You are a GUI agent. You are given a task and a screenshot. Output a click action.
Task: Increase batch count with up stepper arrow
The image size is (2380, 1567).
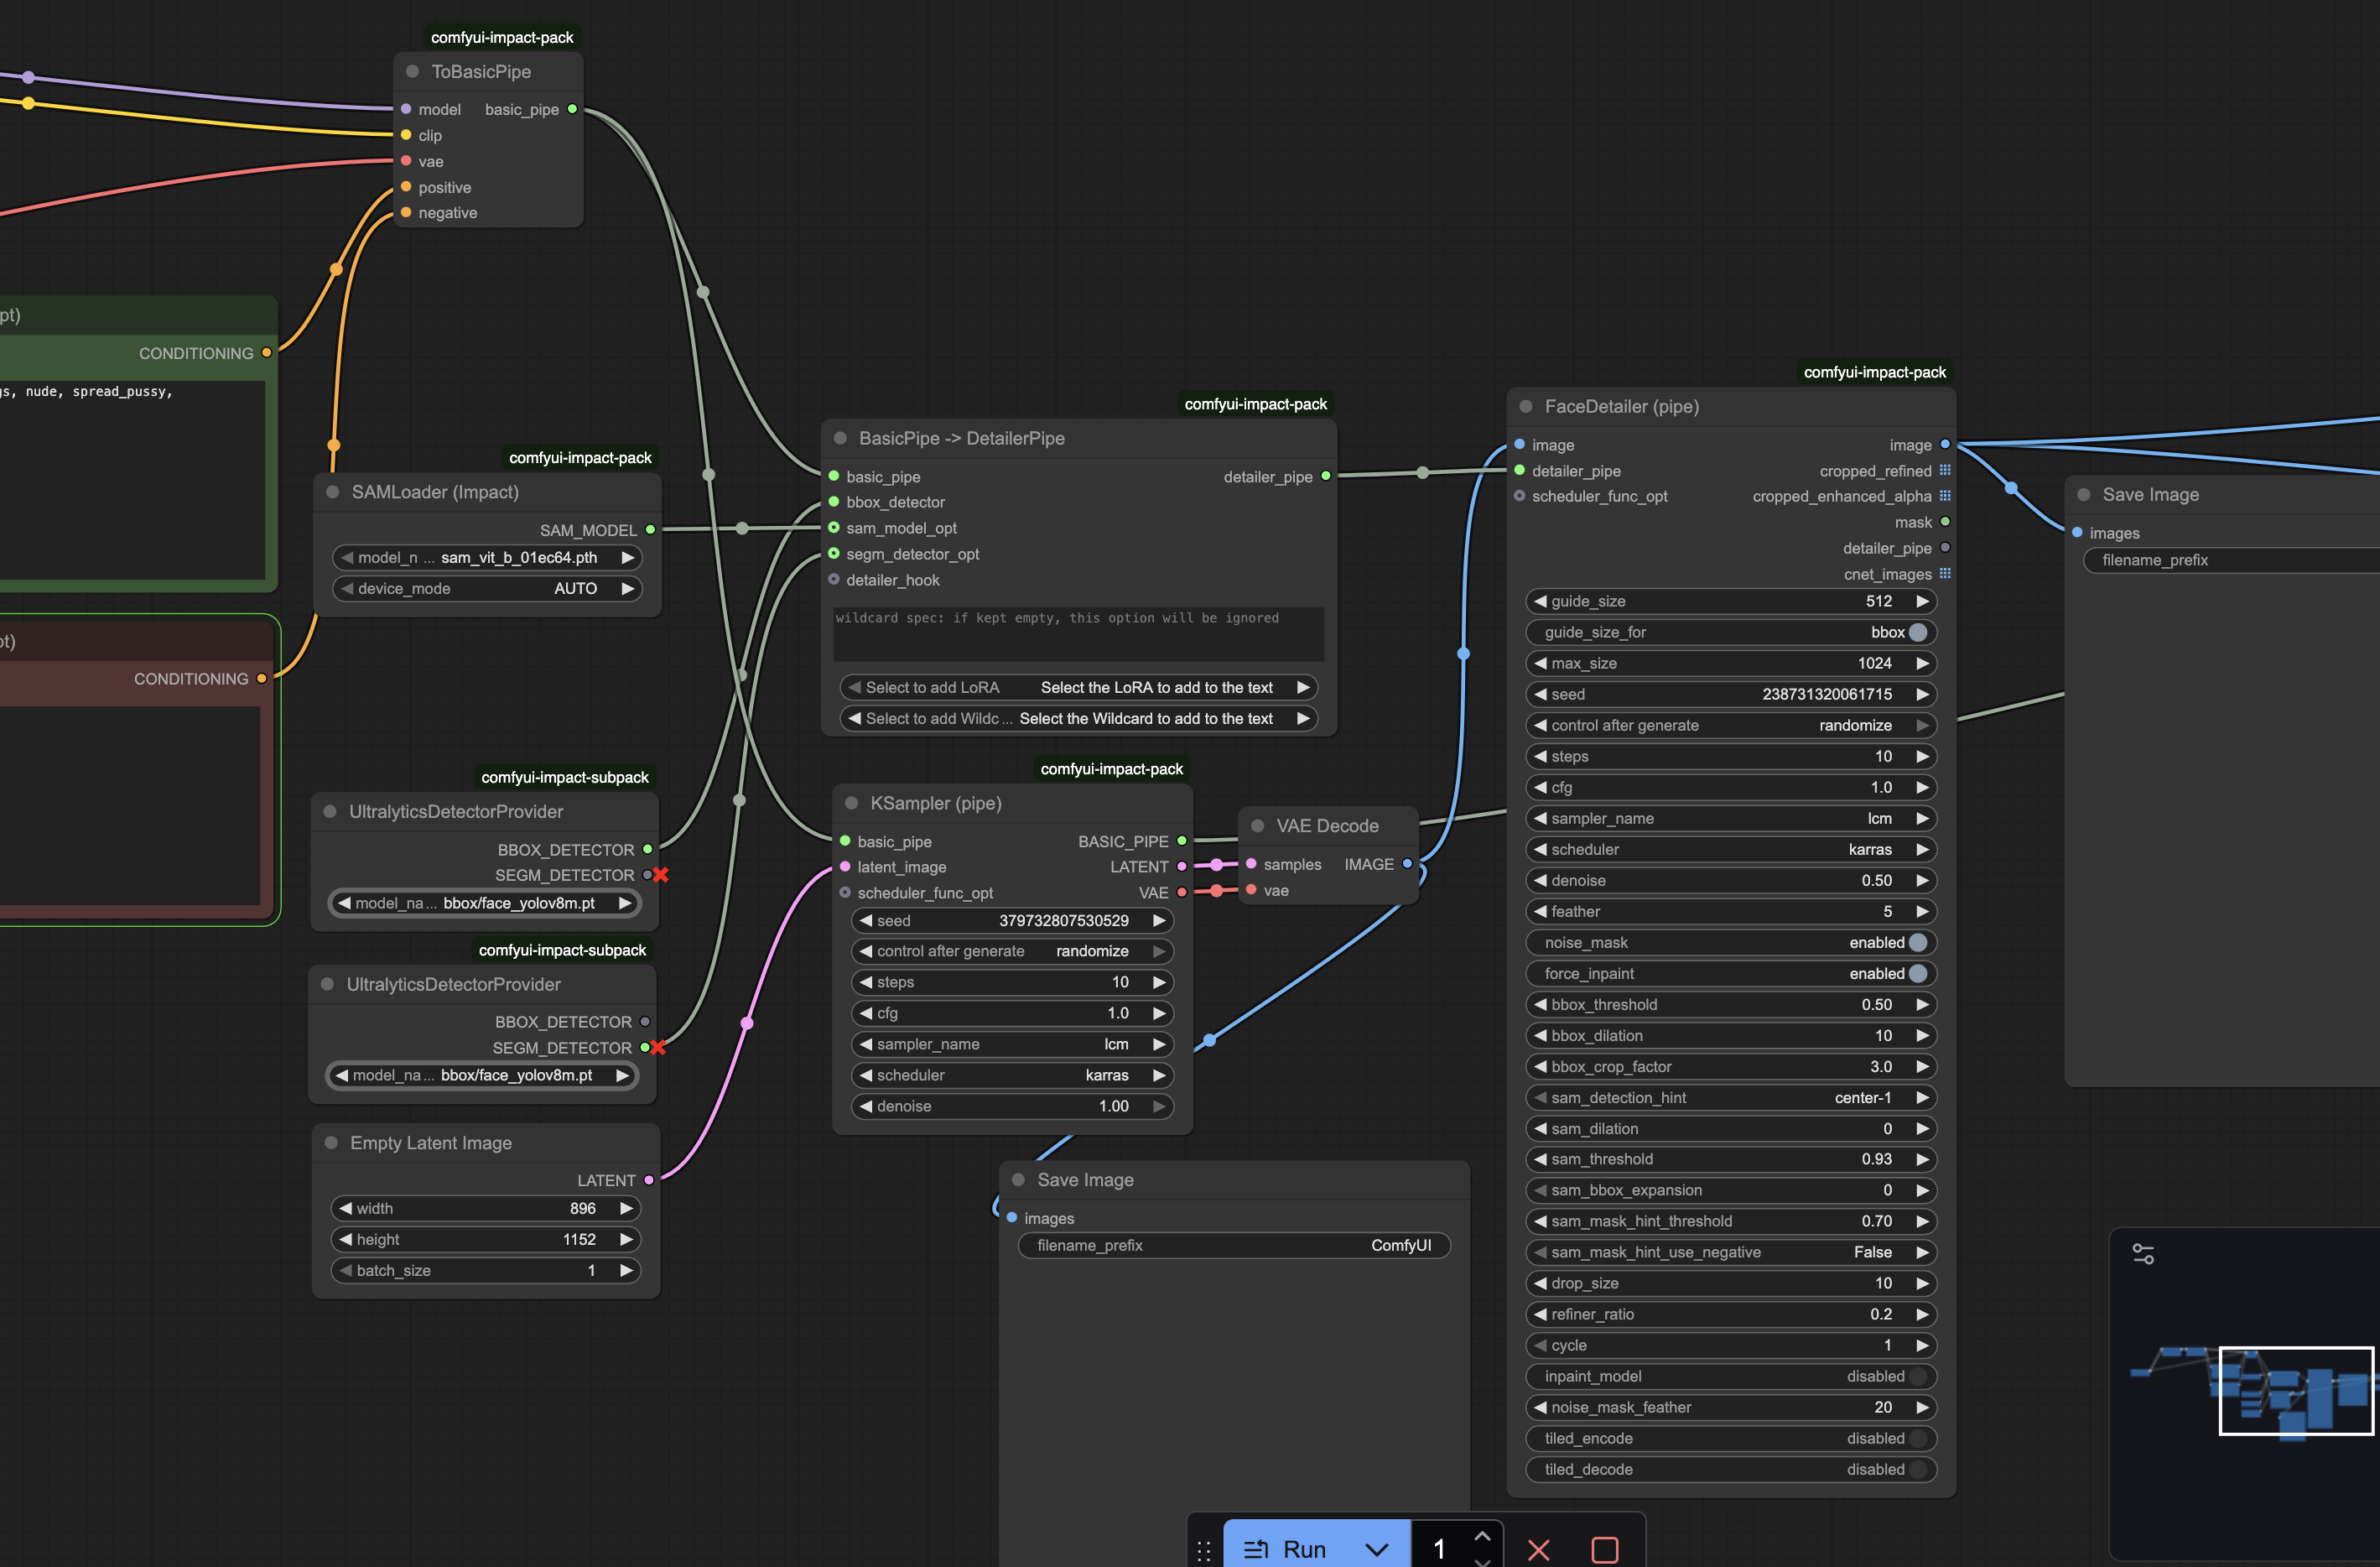(1482, 1536)
